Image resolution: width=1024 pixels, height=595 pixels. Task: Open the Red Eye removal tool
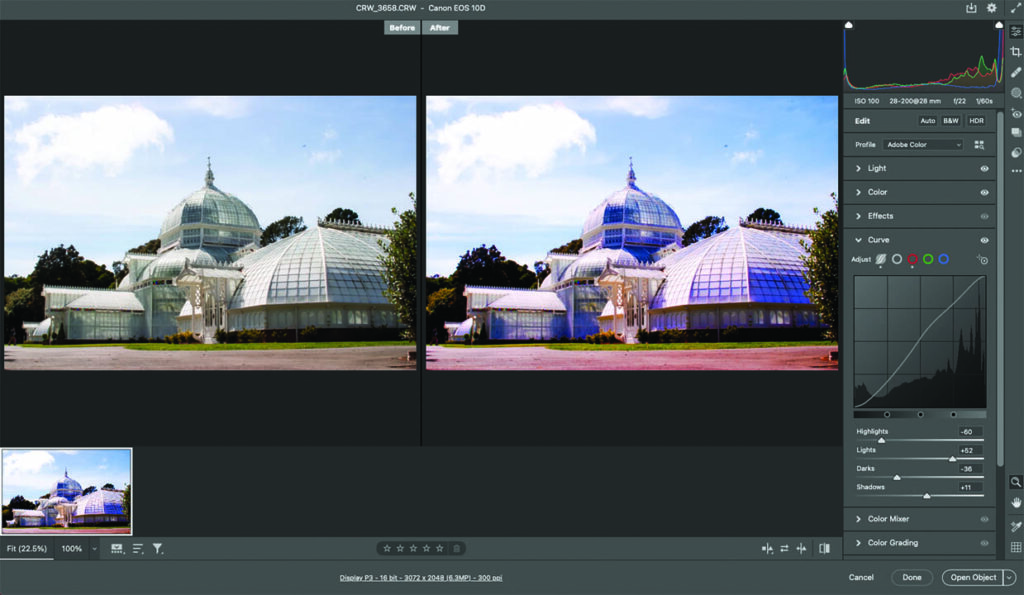tap(1016, 114)
